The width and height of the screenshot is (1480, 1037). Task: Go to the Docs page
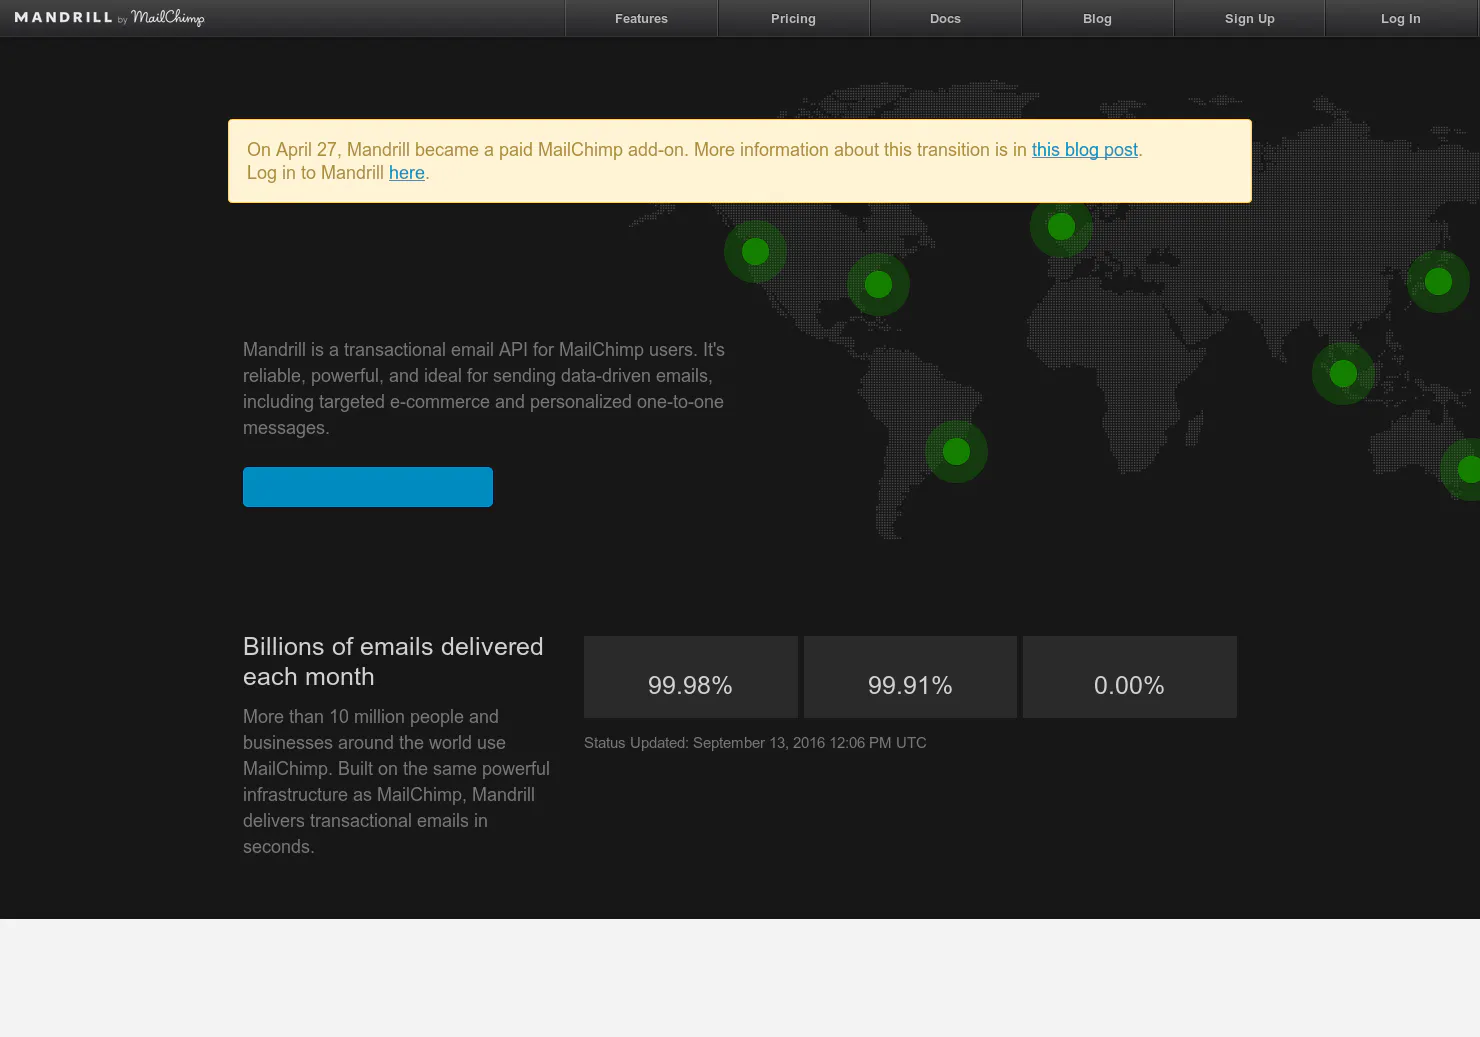pos(945,18)
